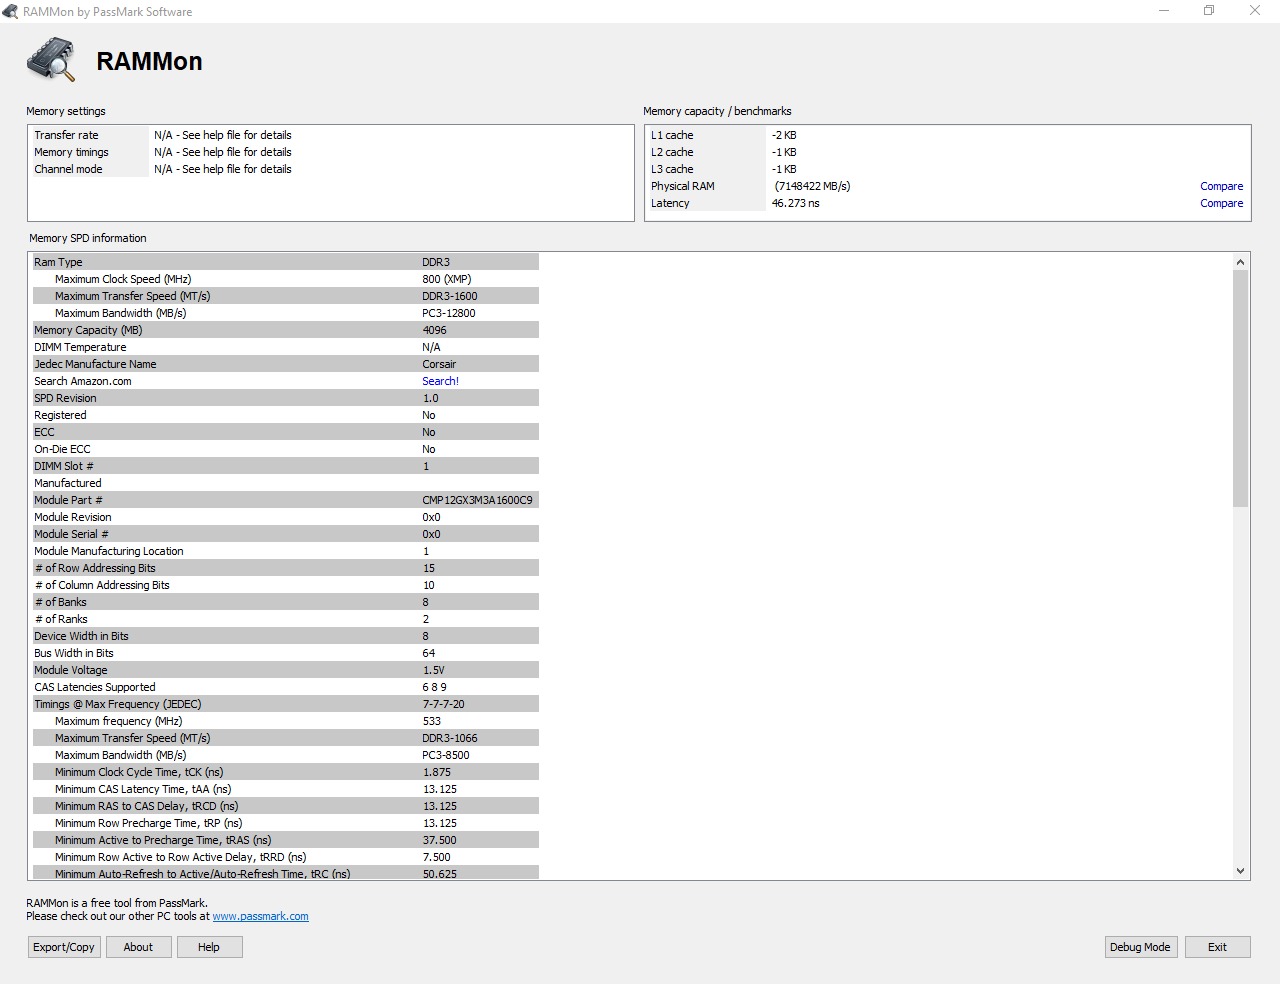Select the DIMM Temperature row
Screen dimensions: 1280x984
(x=286, y=347)
